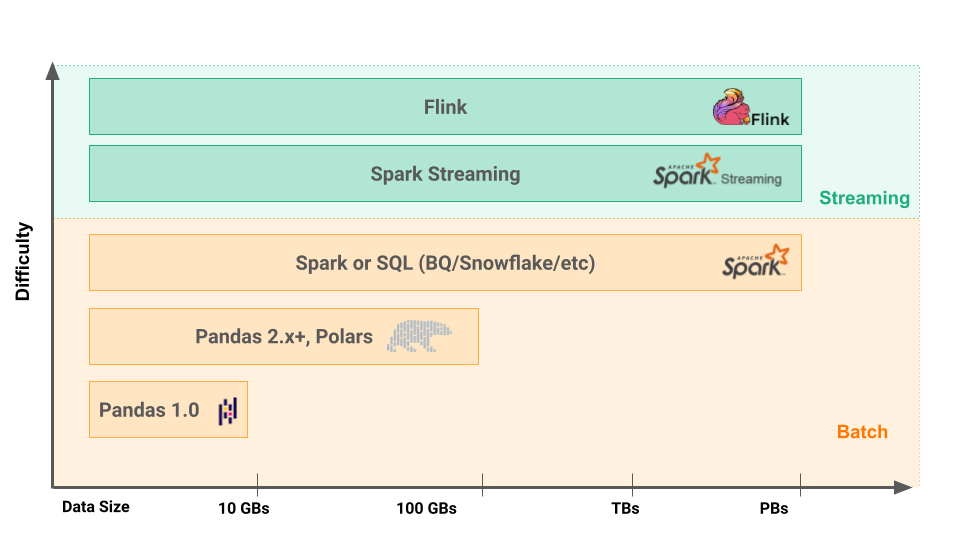Click the Pandas logo icon
The height and width of the screenshot is (540, 960).
tap(228, 410)
